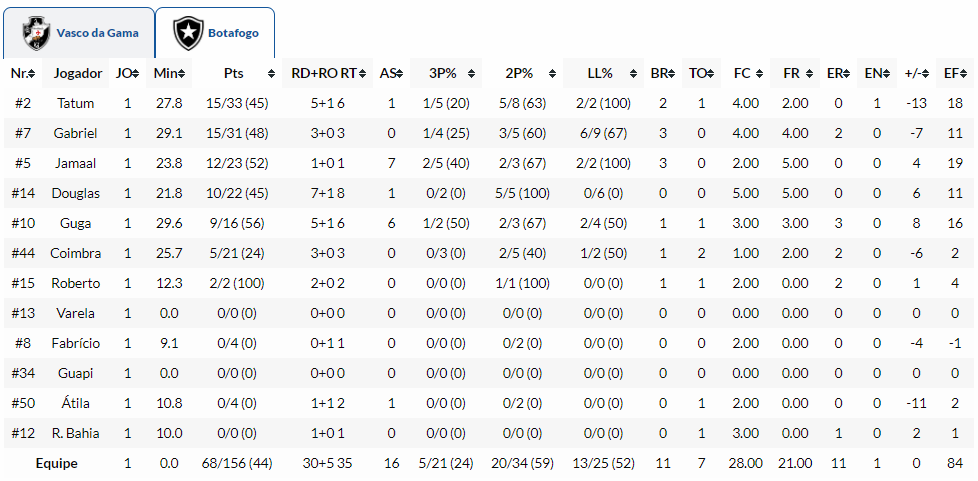The height and width of the screenshot is (481, 978).
Task: Click the Equipe totals row label
Action: [56, 463]
